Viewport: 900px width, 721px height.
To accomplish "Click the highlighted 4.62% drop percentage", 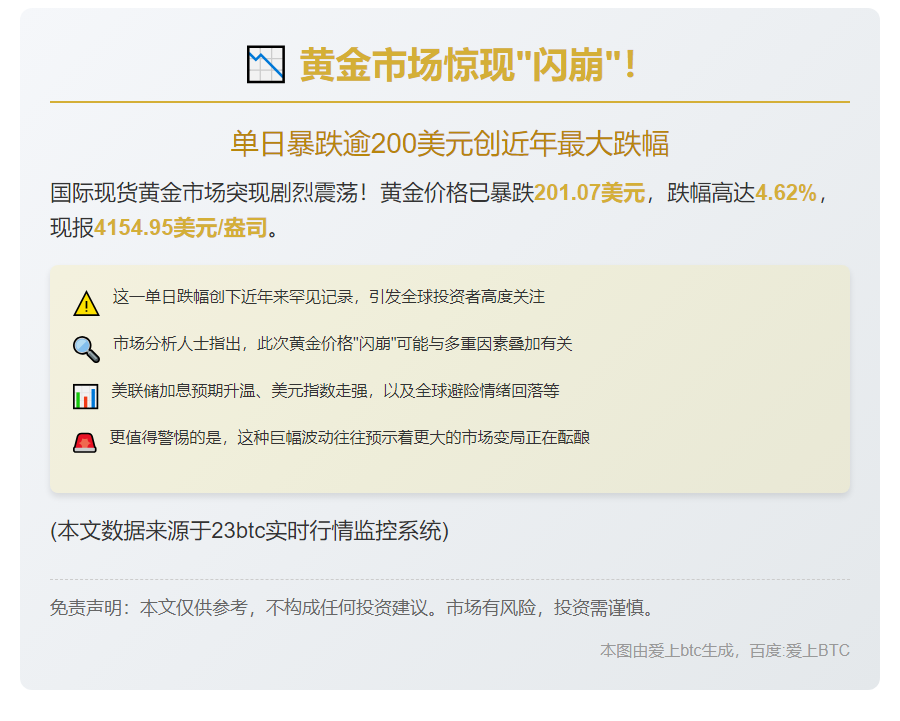I will (786, 193).
